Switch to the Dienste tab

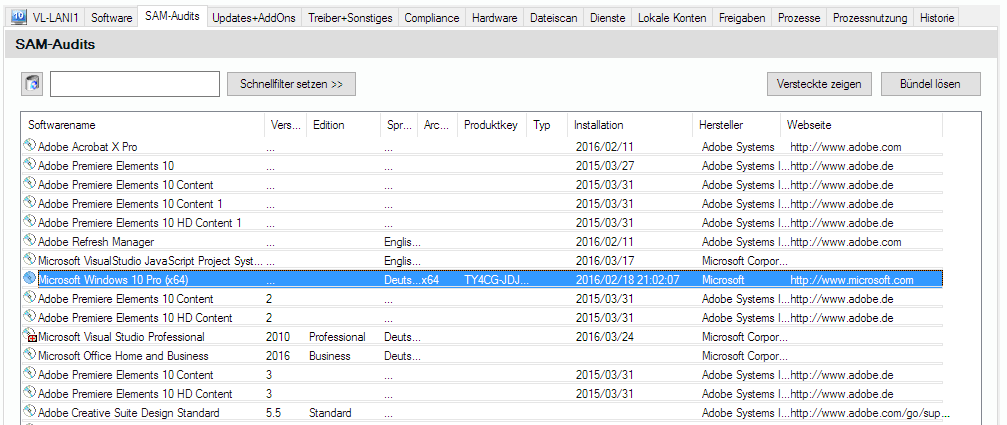tap(608, 17)
